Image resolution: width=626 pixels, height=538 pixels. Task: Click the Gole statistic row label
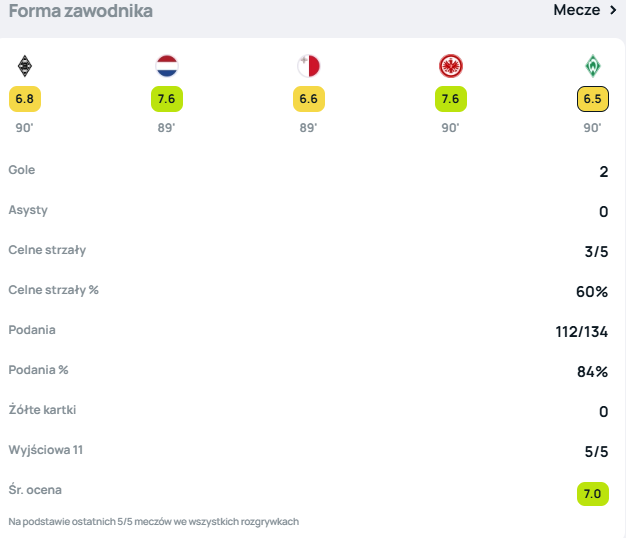(22, 170)
